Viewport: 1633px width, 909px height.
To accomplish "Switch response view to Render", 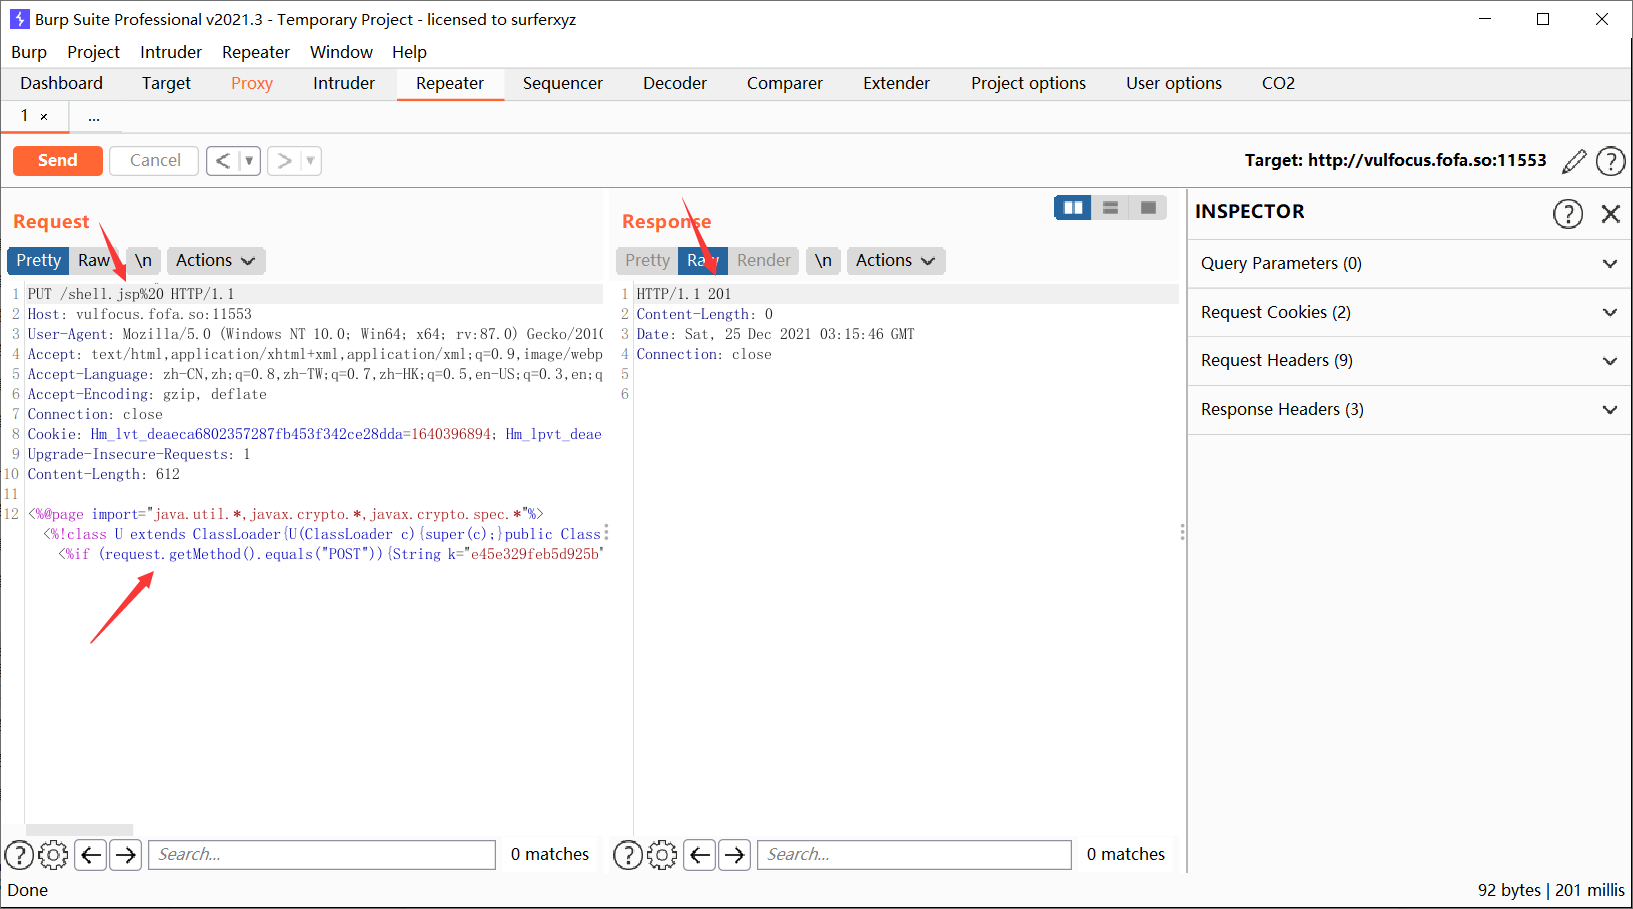I will [763, 260].
